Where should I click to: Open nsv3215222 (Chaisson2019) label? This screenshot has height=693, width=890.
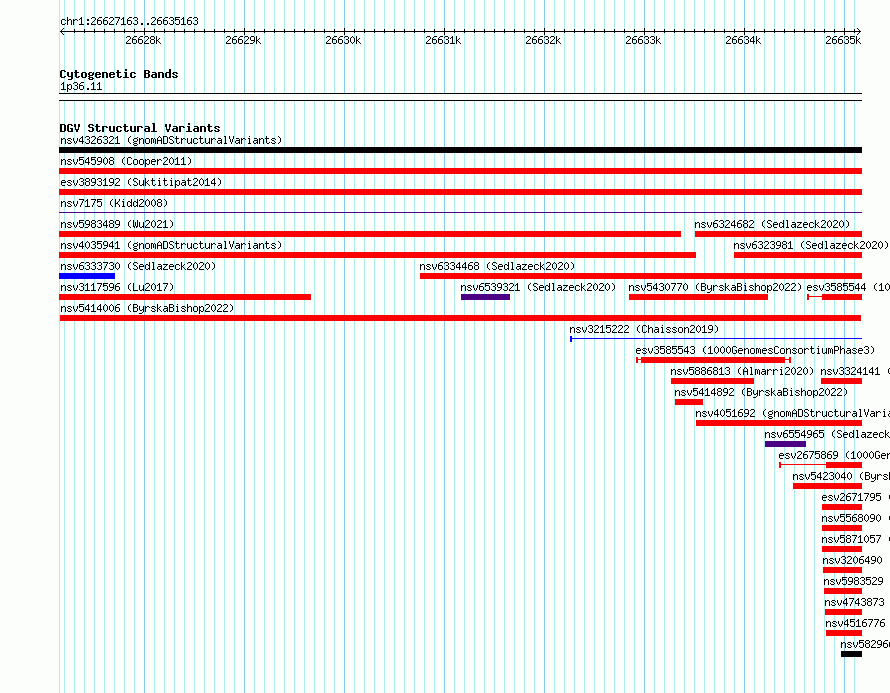click(644, 329)
